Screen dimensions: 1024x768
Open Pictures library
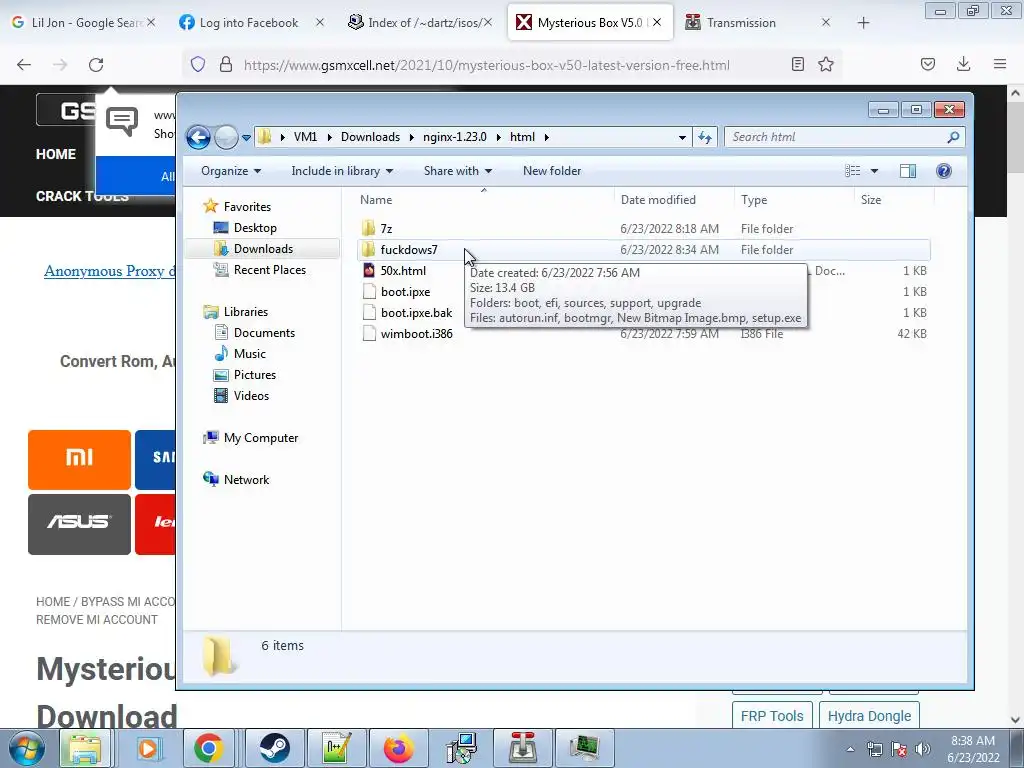(255, 374)
